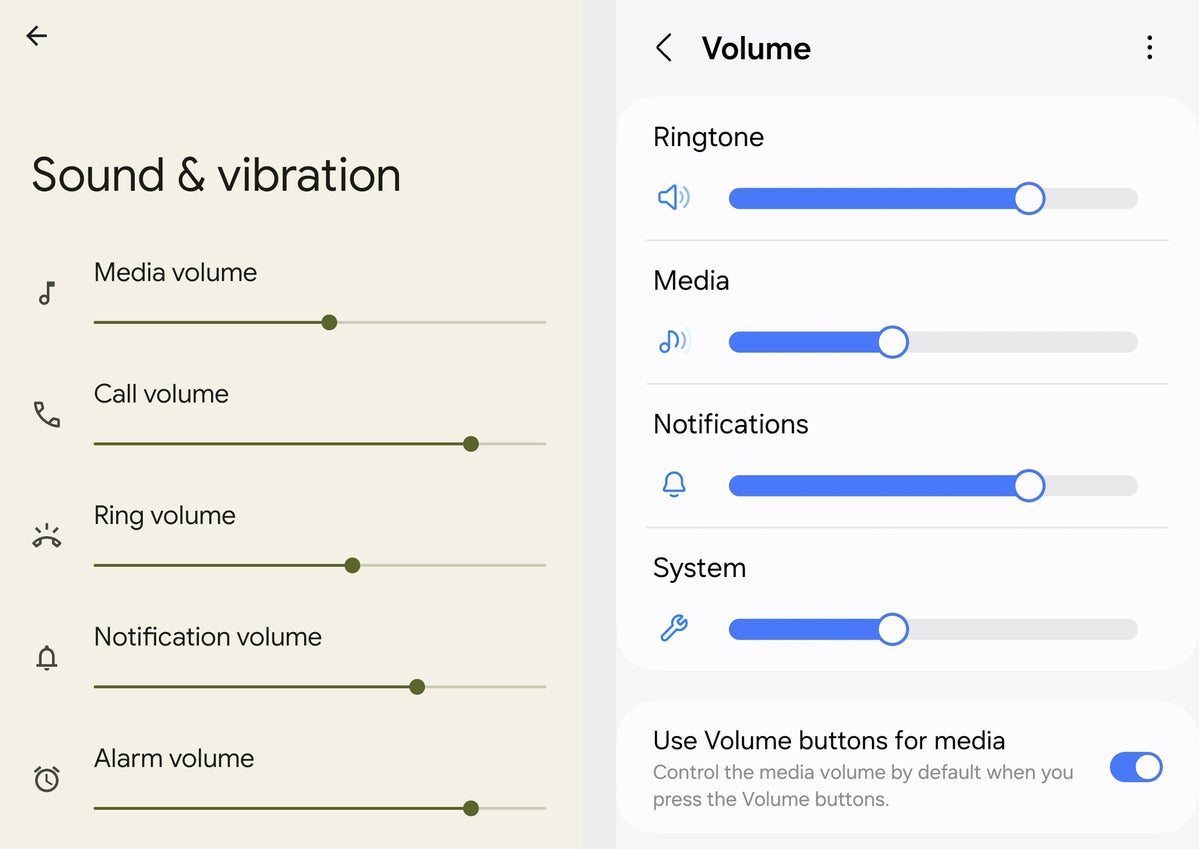Click the Notifications slider knob
This screenshot has width=1199, height=849.
click(1029, 486)
